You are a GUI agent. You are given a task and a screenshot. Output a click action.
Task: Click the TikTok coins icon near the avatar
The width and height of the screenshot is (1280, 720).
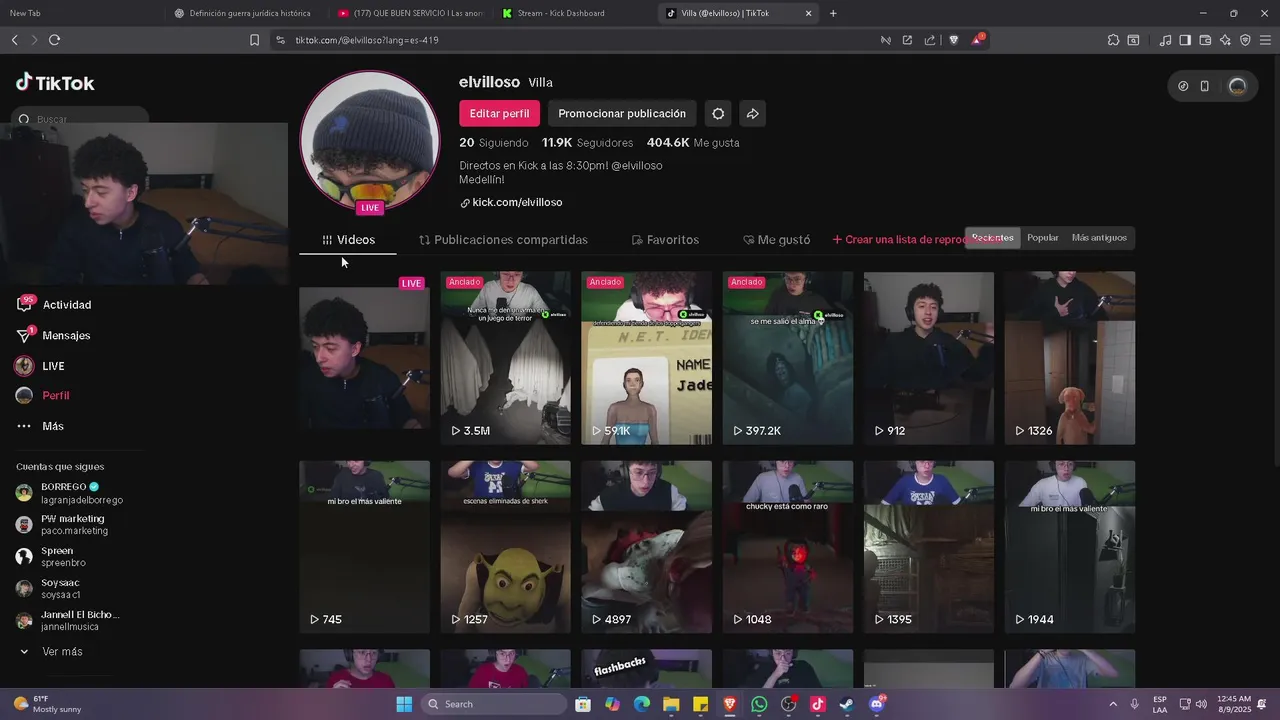coord(1183,86)
